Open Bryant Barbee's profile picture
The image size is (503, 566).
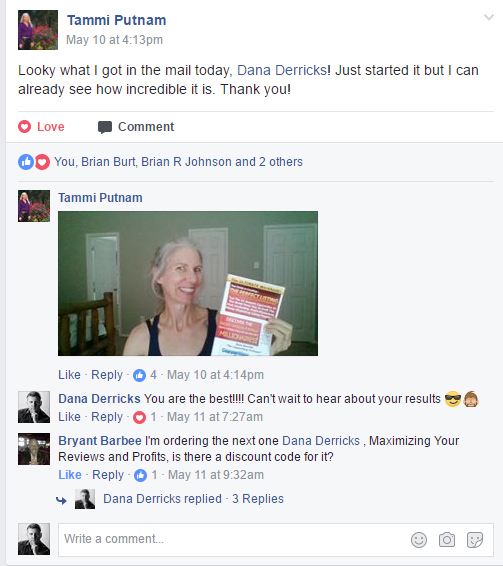point(34,449)
